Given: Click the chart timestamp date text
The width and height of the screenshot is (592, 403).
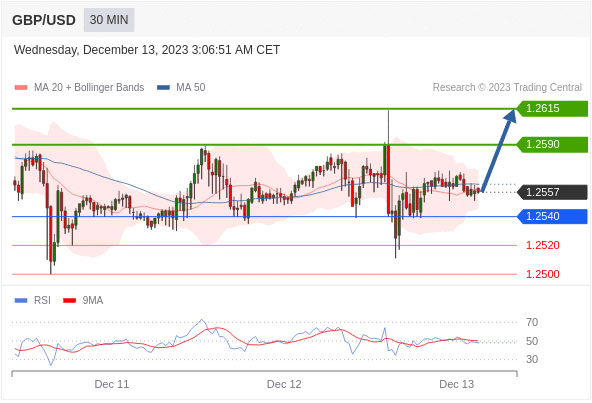Looking at the screenshot, I should [147, 50].
